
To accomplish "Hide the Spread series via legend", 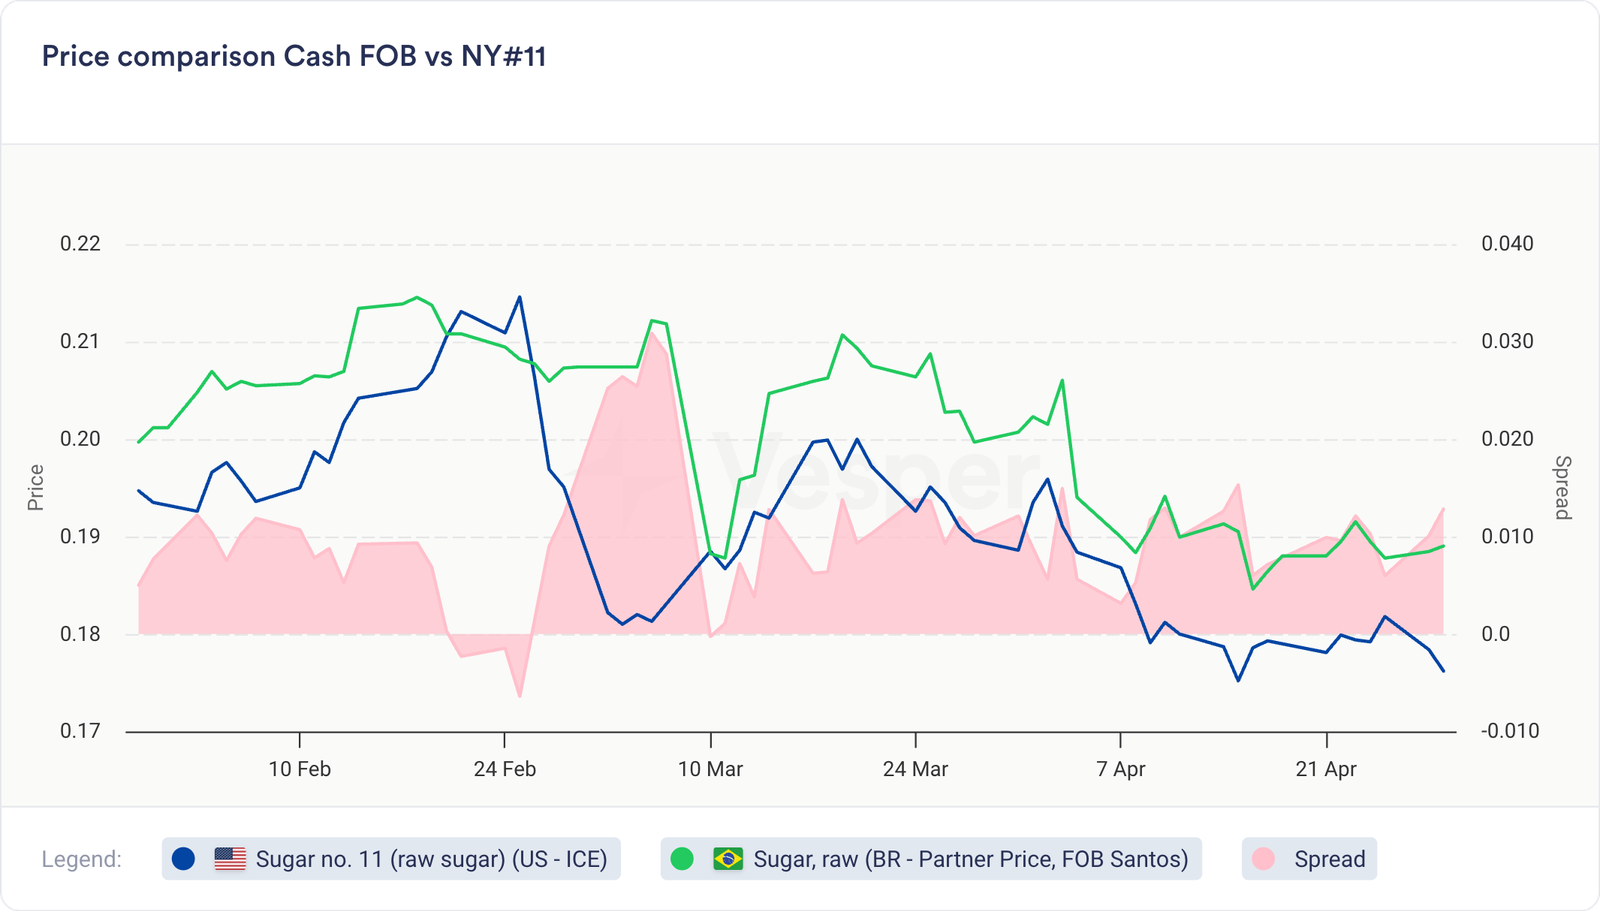I will [x=1329, y=859].
